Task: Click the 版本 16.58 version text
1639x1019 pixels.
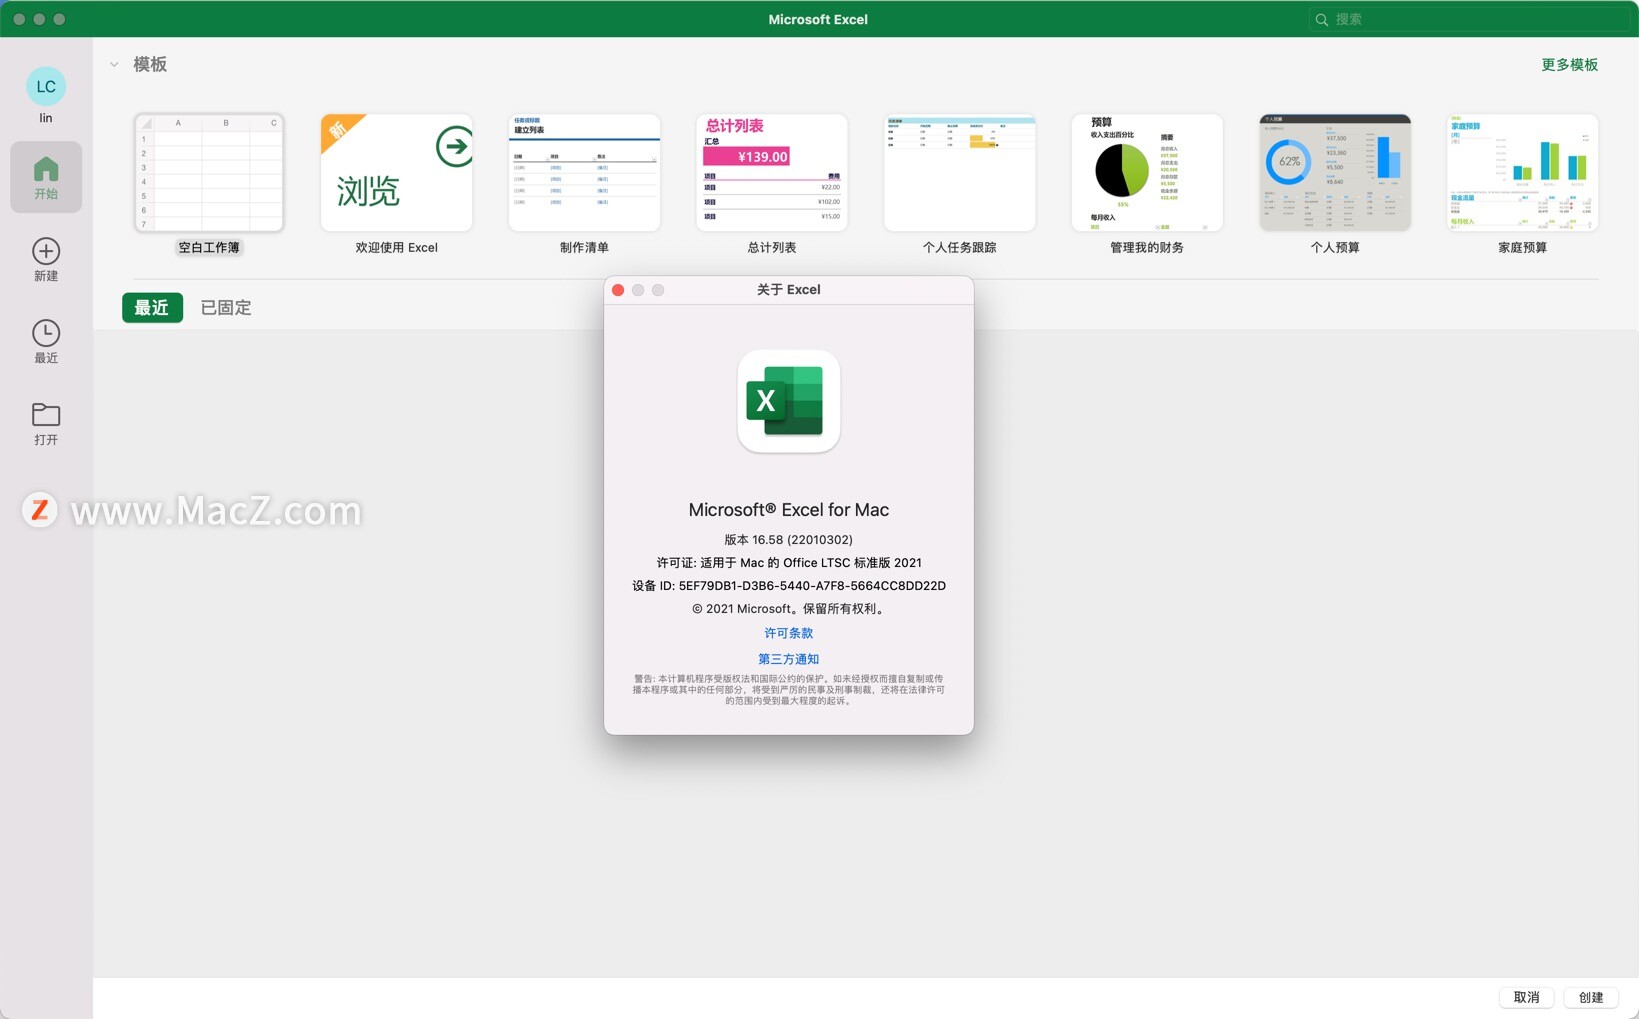Action: pyautogui.click(x=788, y=540)
